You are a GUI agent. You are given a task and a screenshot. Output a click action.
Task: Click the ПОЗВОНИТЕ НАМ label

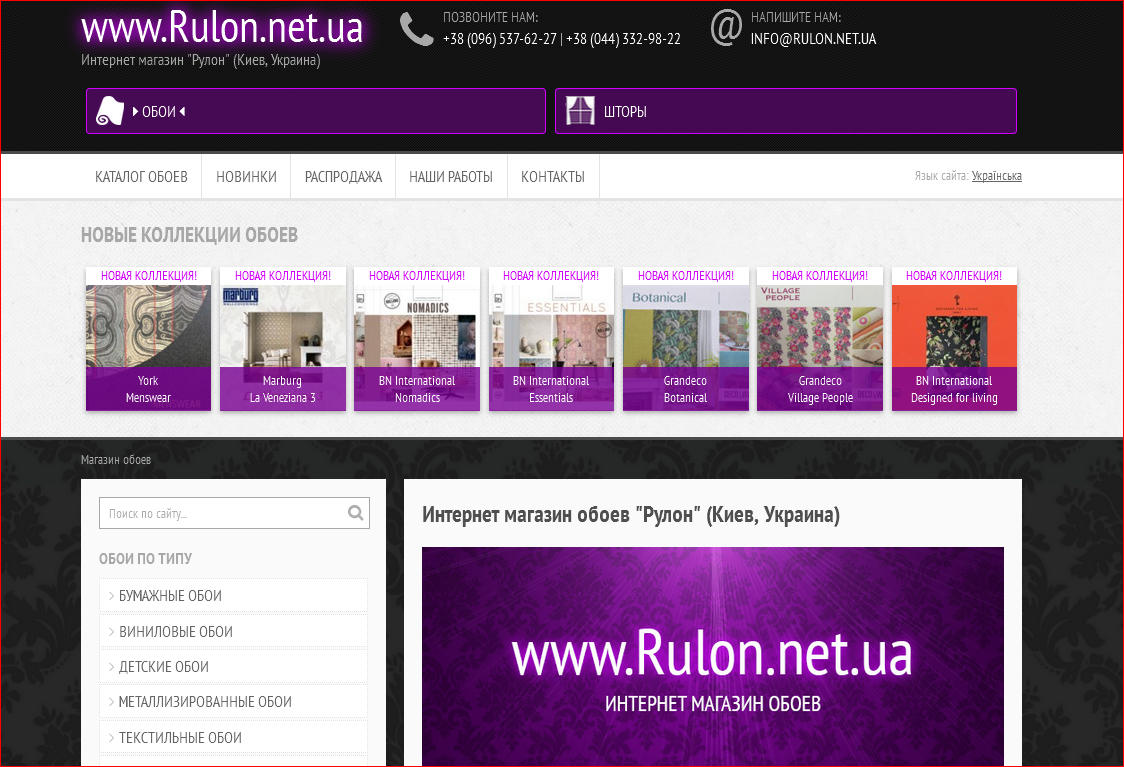coord(490,17)
